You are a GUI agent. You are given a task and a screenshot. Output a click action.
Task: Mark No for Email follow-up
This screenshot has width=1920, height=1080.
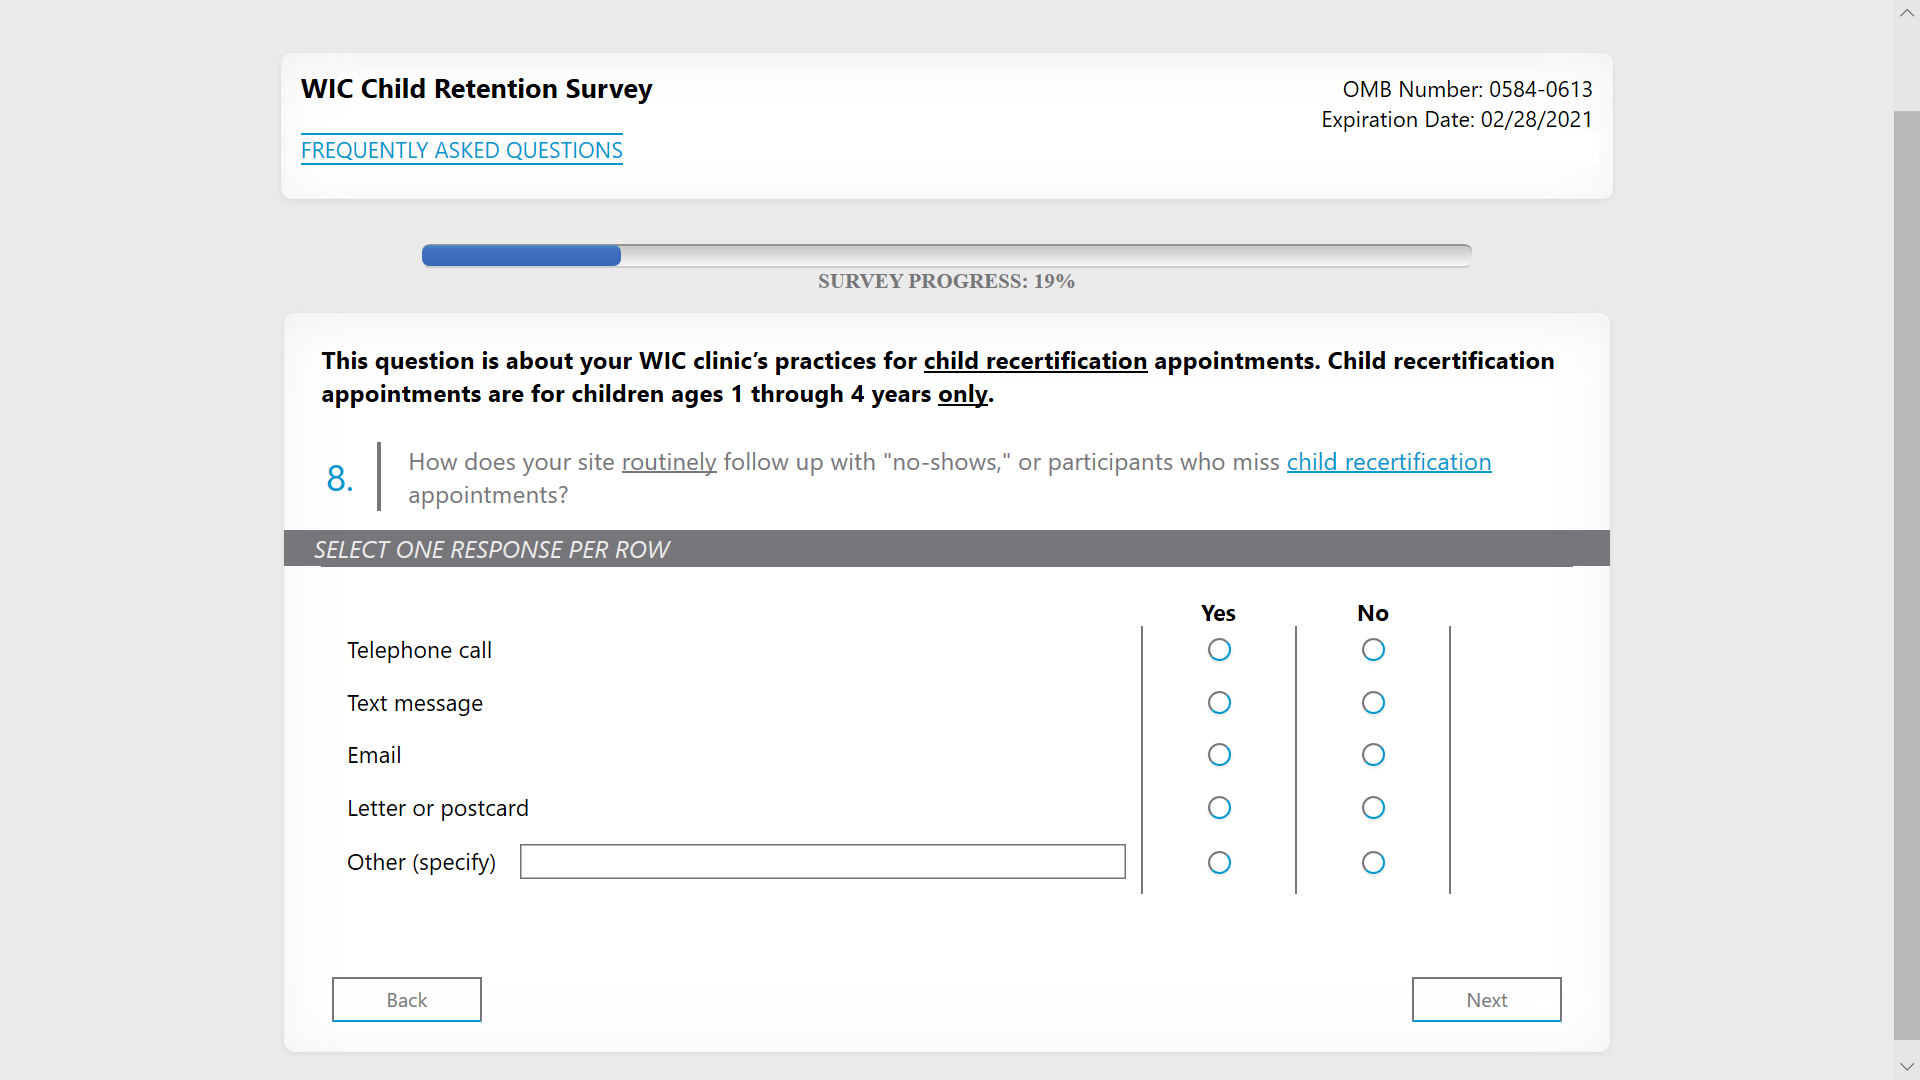pyautogui.click(x=1373, y=755)
